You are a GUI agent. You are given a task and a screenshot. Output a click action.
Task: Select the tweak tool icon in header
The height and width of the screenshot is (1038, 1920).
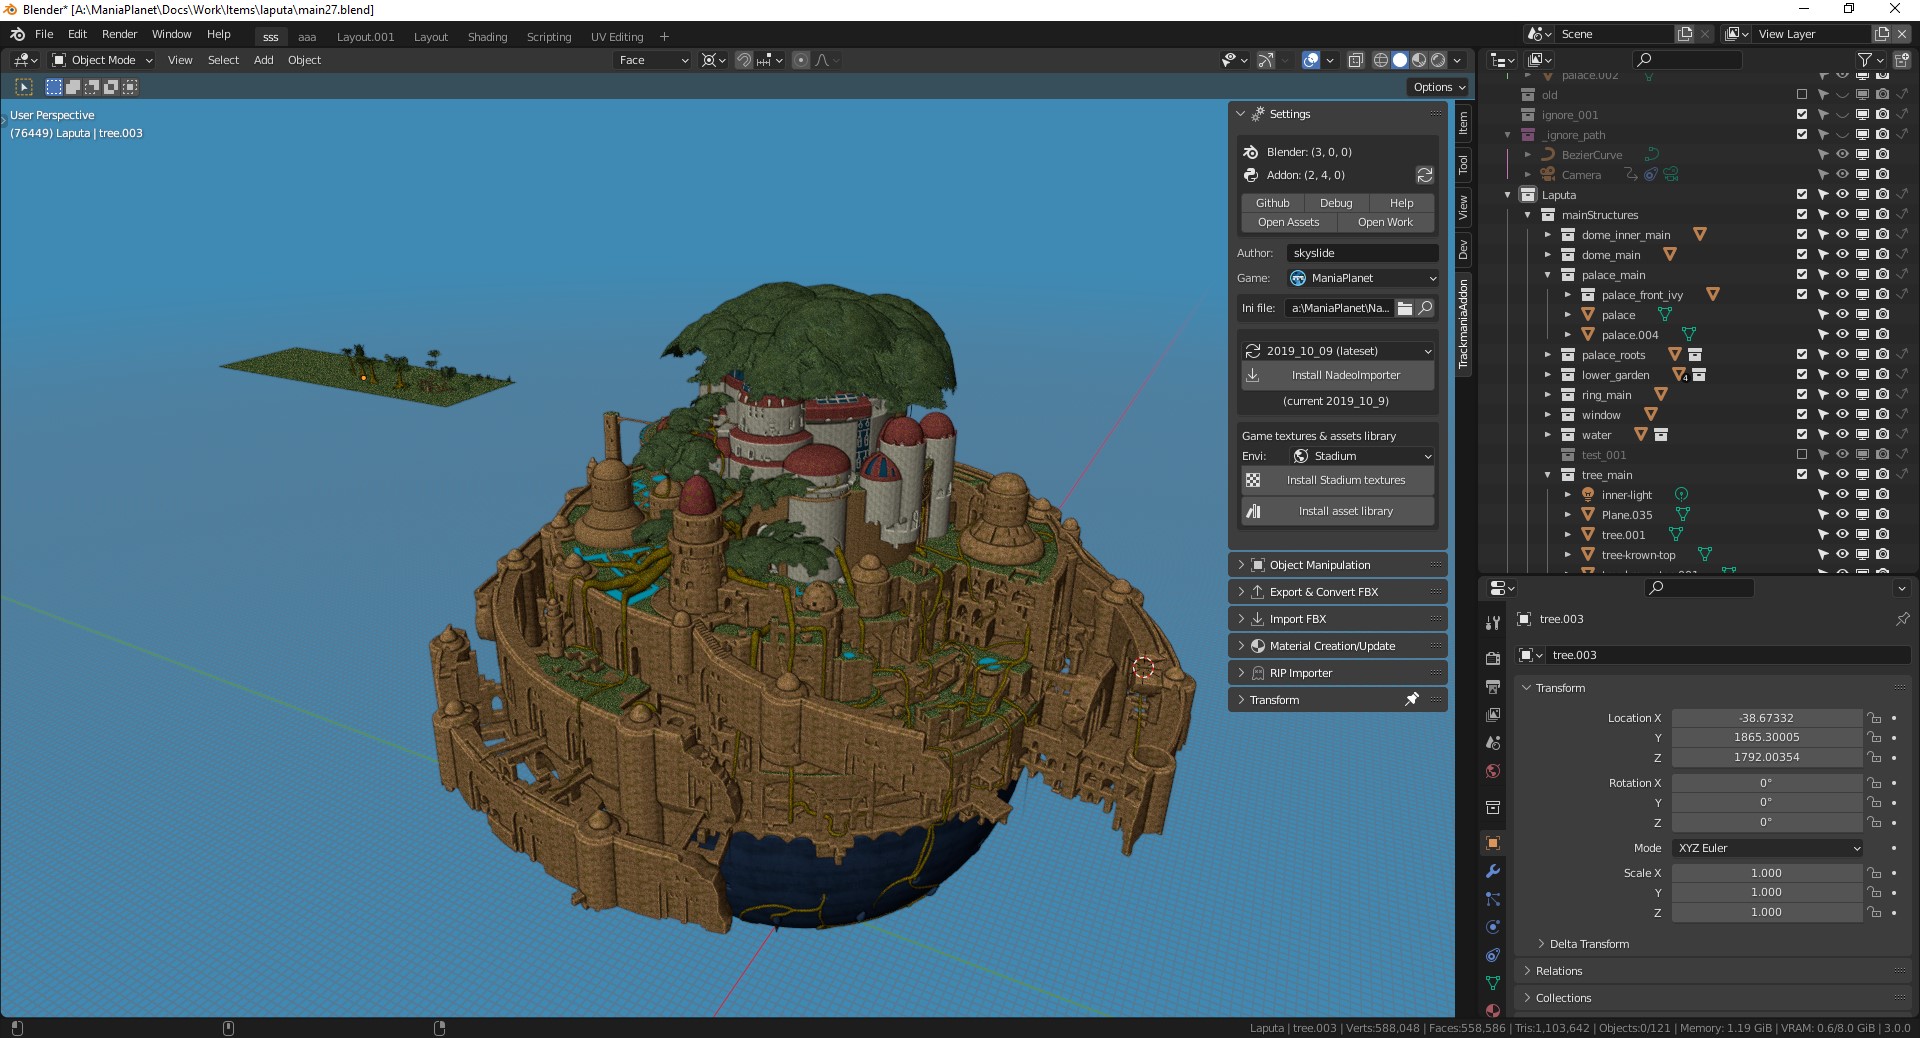[24, 87]
